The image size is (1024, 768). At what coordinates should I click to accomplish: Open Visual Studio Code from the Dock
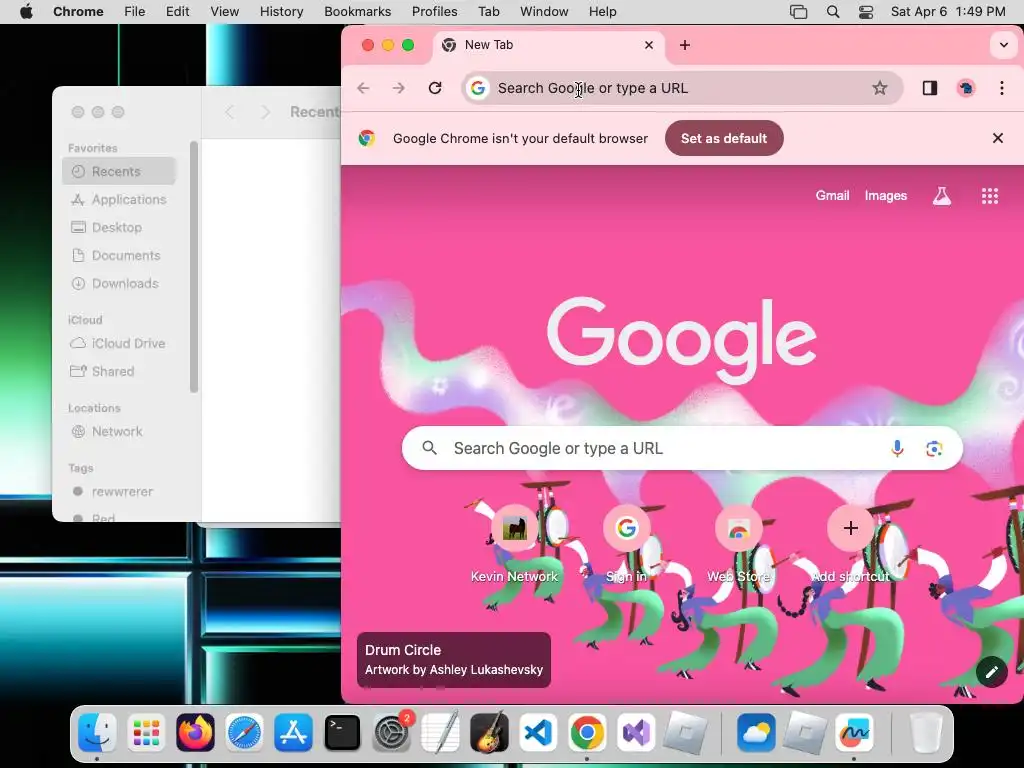(x=538, y=733)
